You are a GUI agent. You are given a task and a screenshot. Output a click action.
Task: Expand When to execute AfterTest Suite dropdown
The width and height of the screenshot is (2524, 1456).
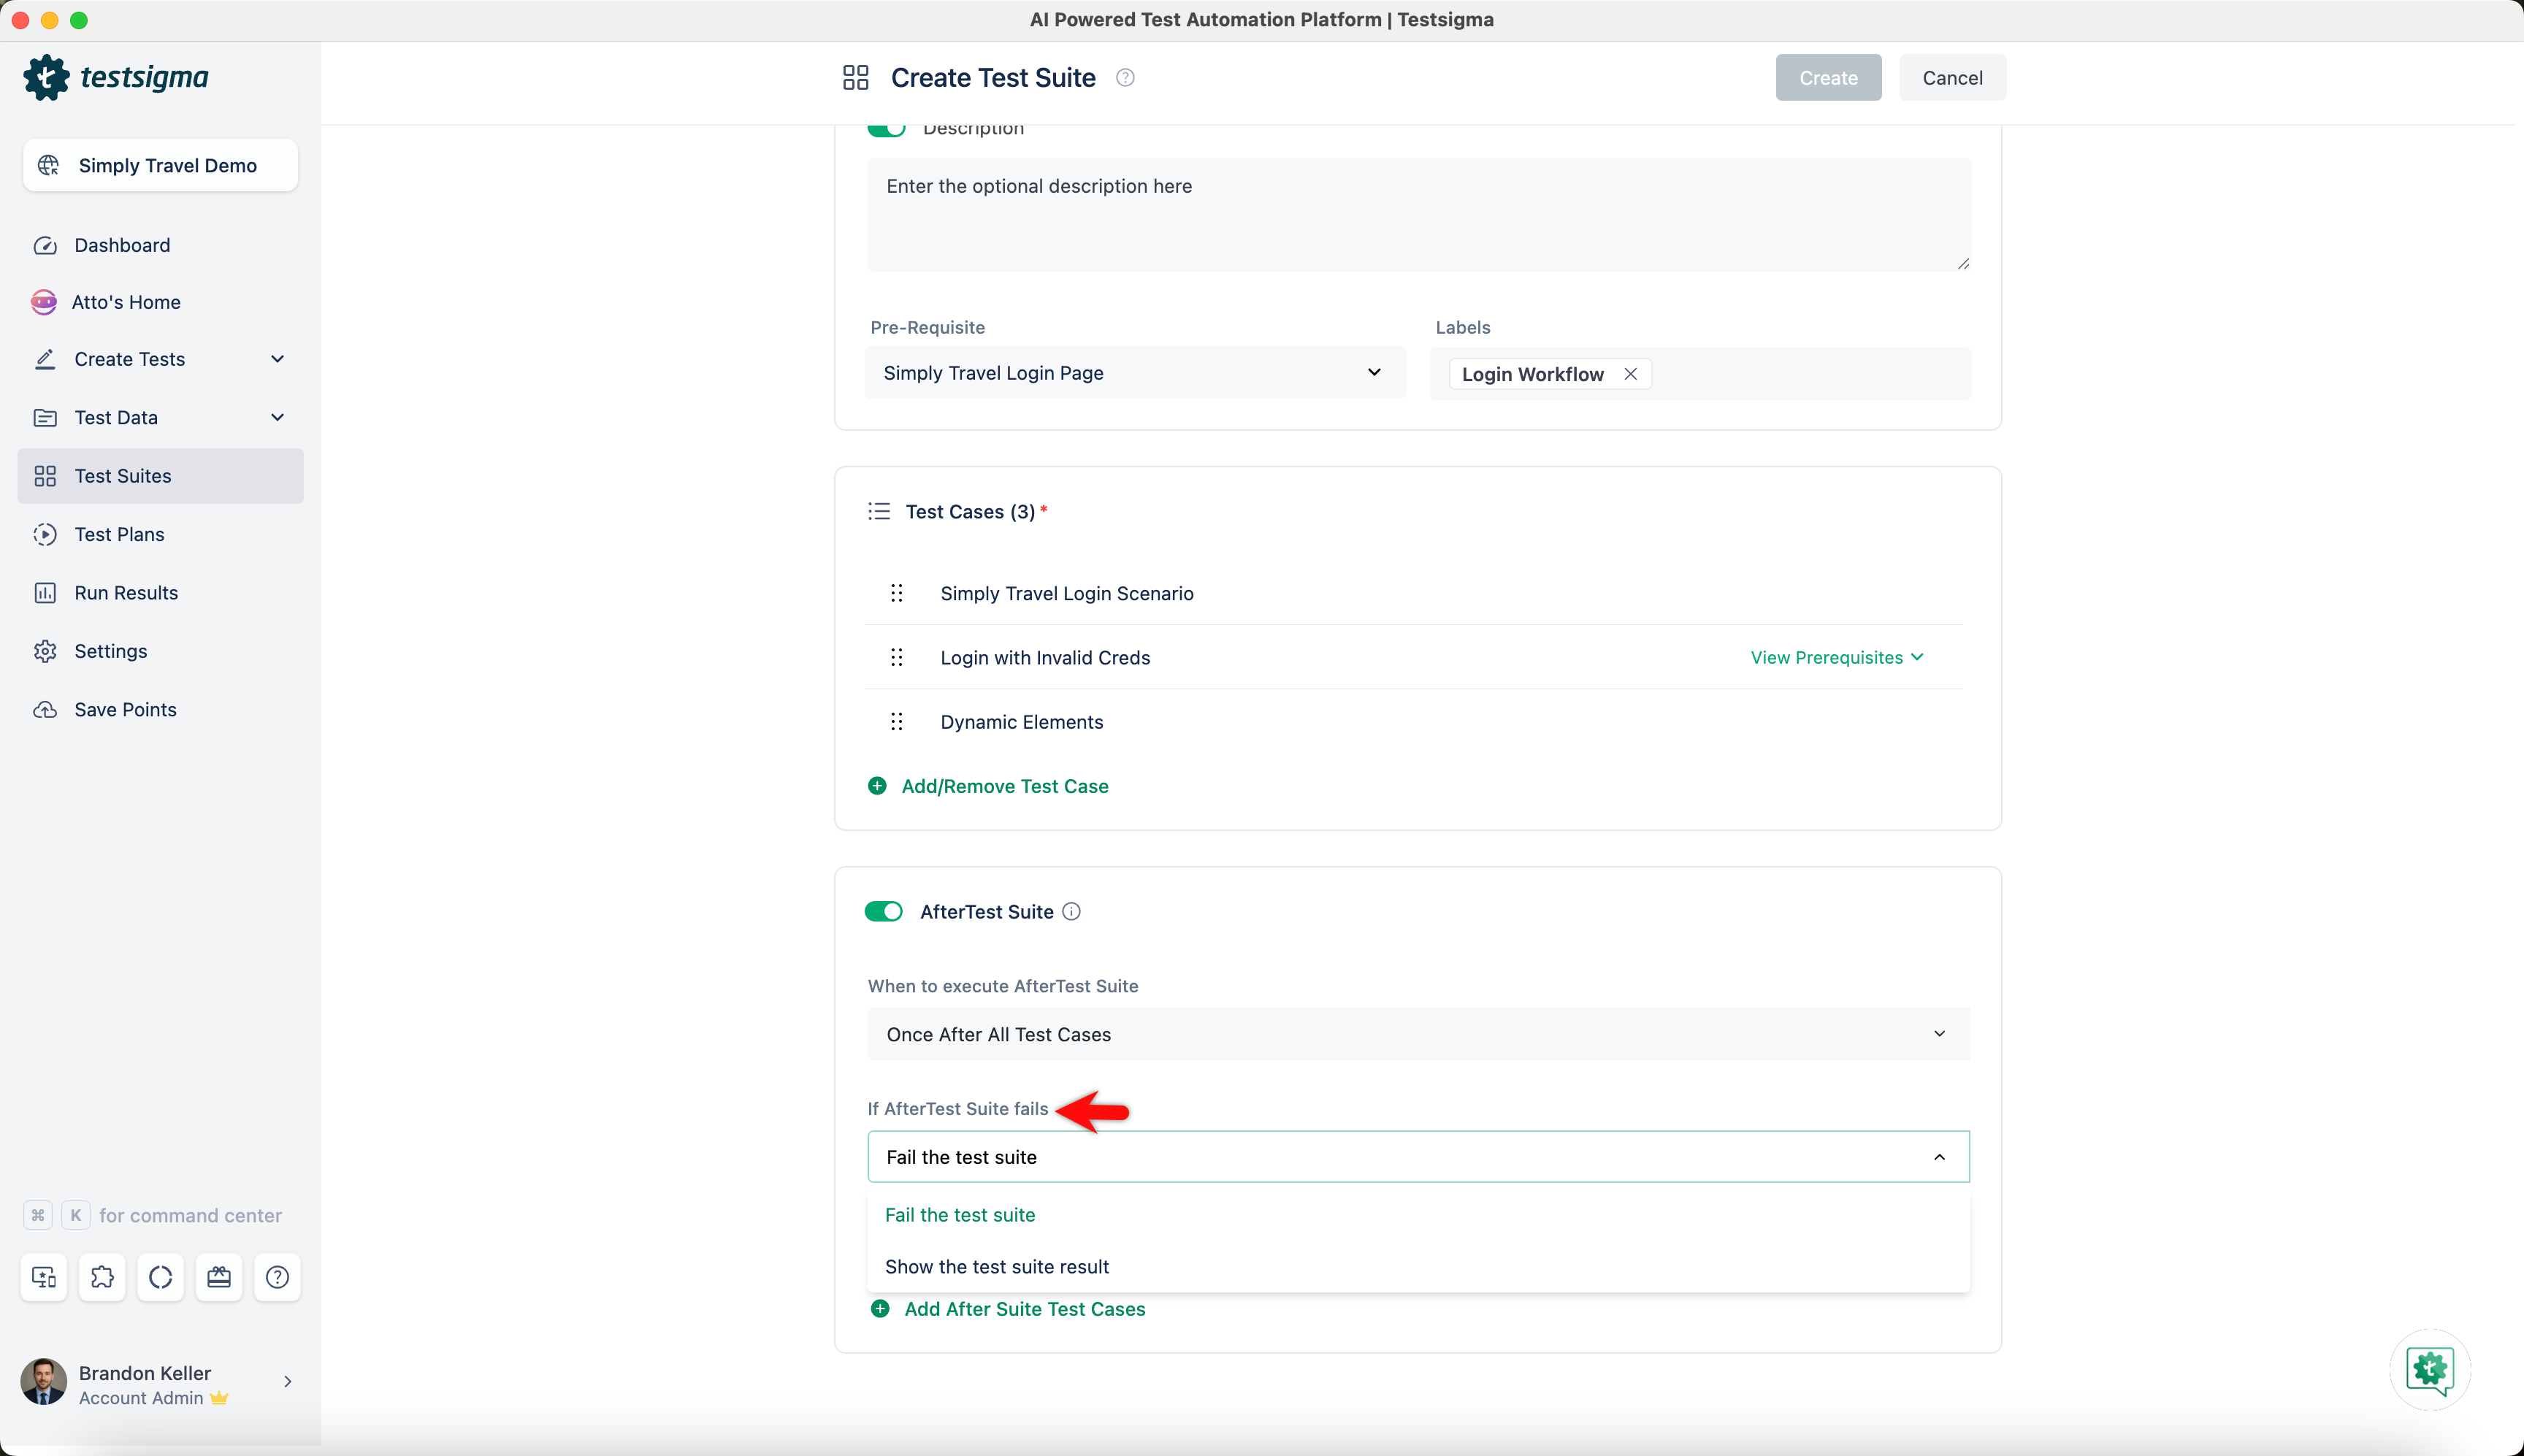click(x=1417, y=1034)
